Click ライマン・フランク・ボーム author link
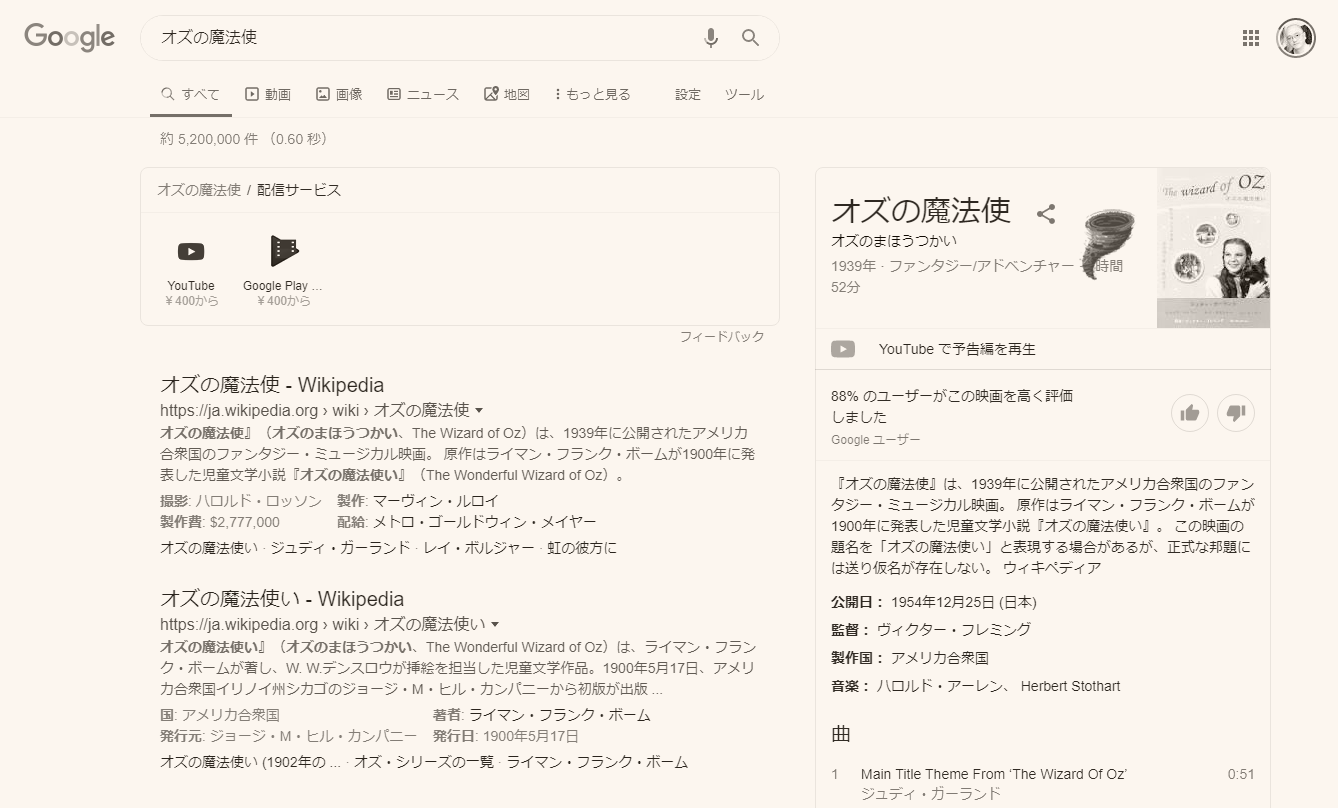Screen dimensions: 1338x808 click(x=559, y=714)
